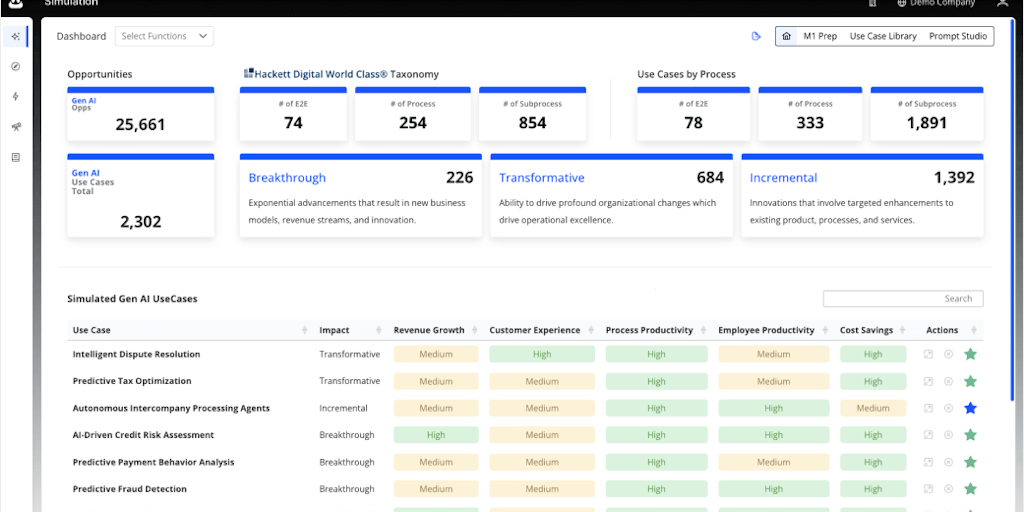Open the telescope sidebar icon
Screen dimensions: 1024x512
[x=16, y=127]
